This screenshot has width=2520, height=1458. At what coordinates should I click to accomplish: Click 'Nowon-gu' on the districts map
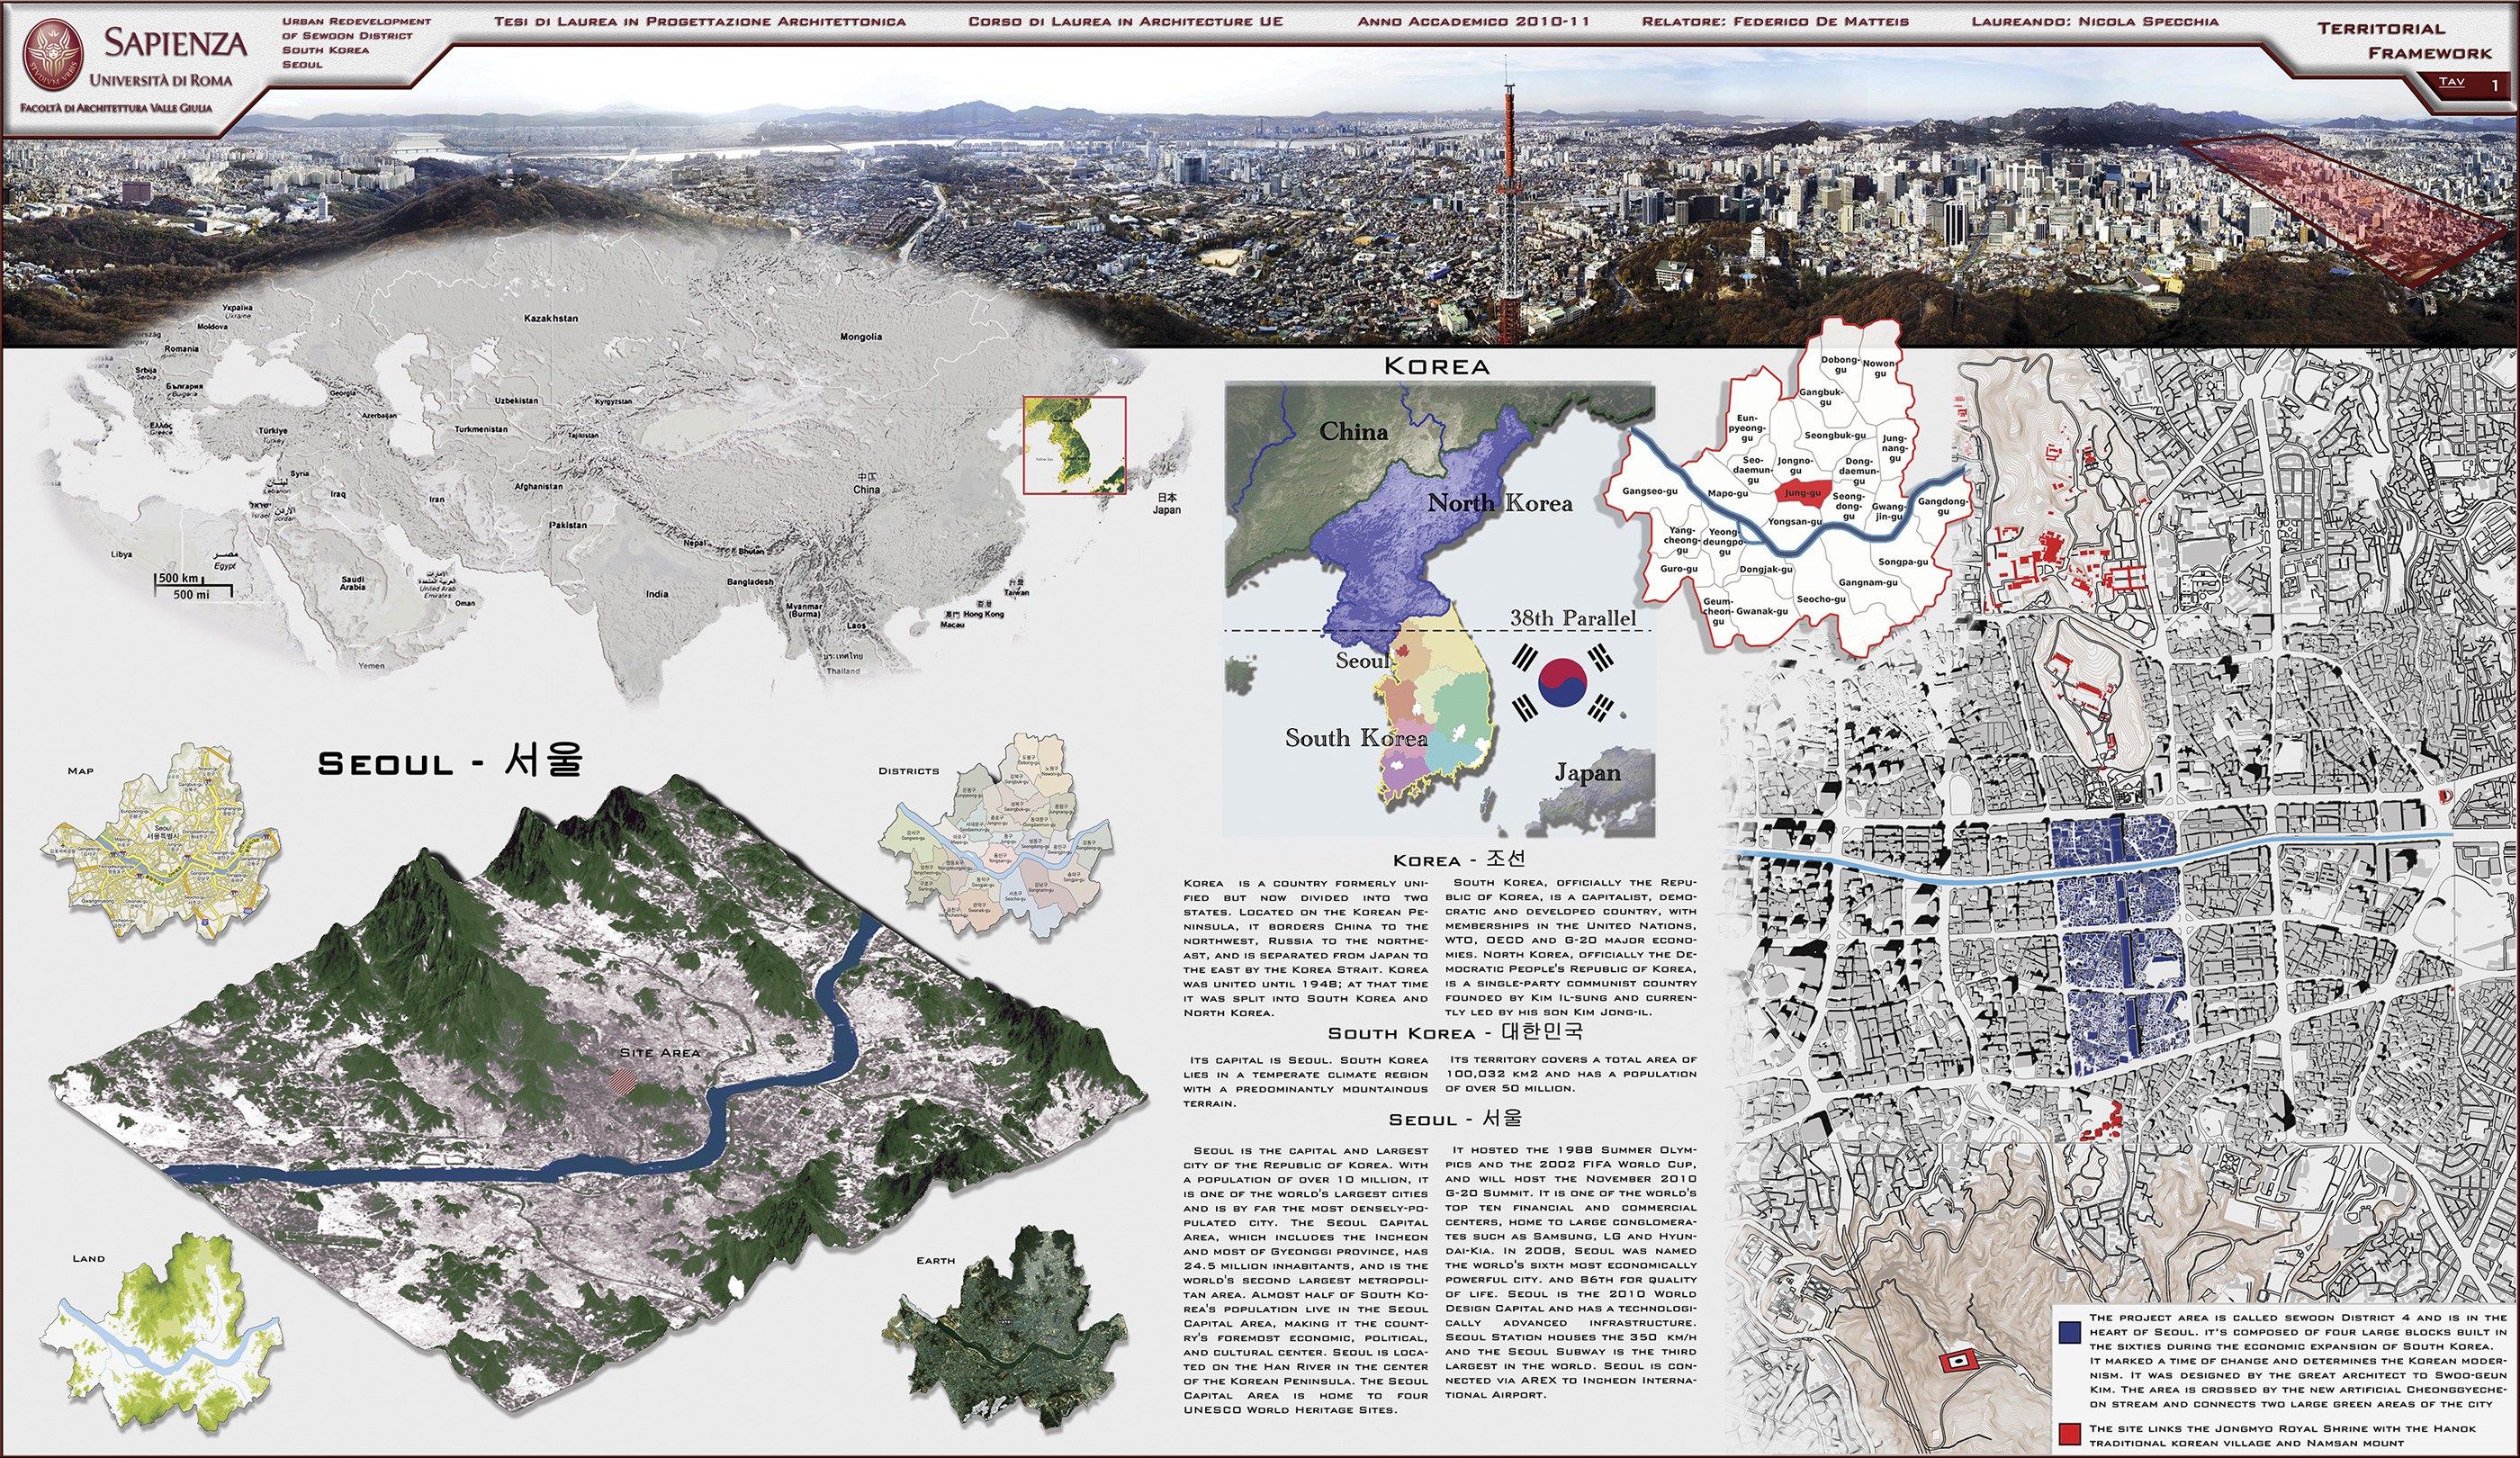[1879, 368]
